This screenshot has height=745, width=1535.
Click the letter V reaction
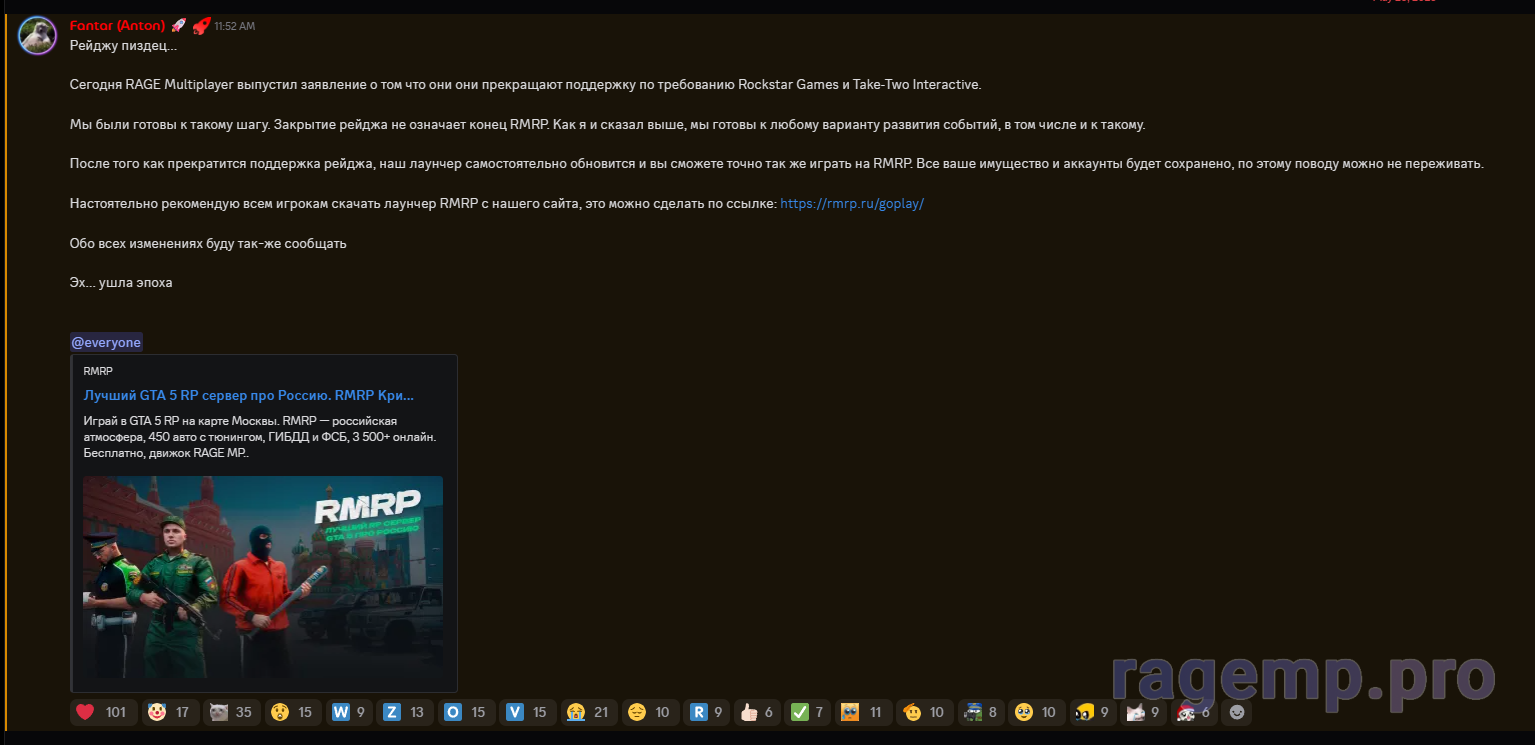pos(527,712)
